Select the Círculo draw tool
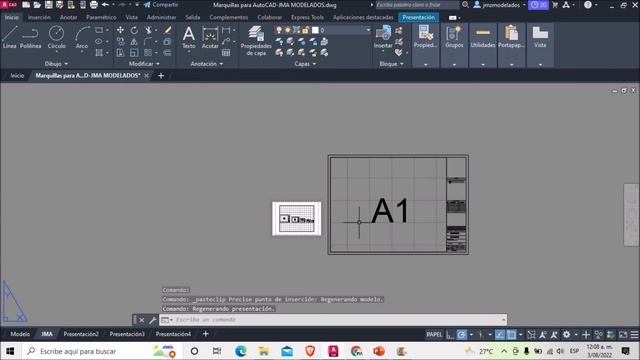The width and height of the screenshot is (640, 360). [56, 37]
